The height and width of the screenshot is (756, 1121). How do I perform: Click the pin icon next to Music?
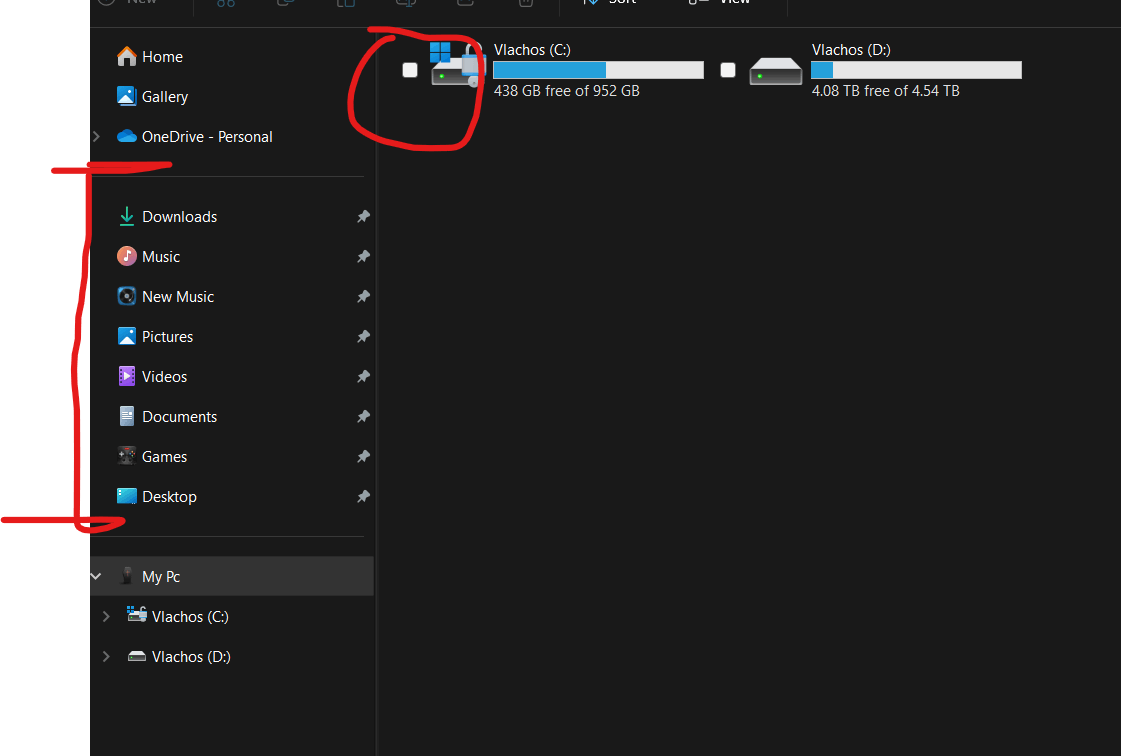point(363,256)
